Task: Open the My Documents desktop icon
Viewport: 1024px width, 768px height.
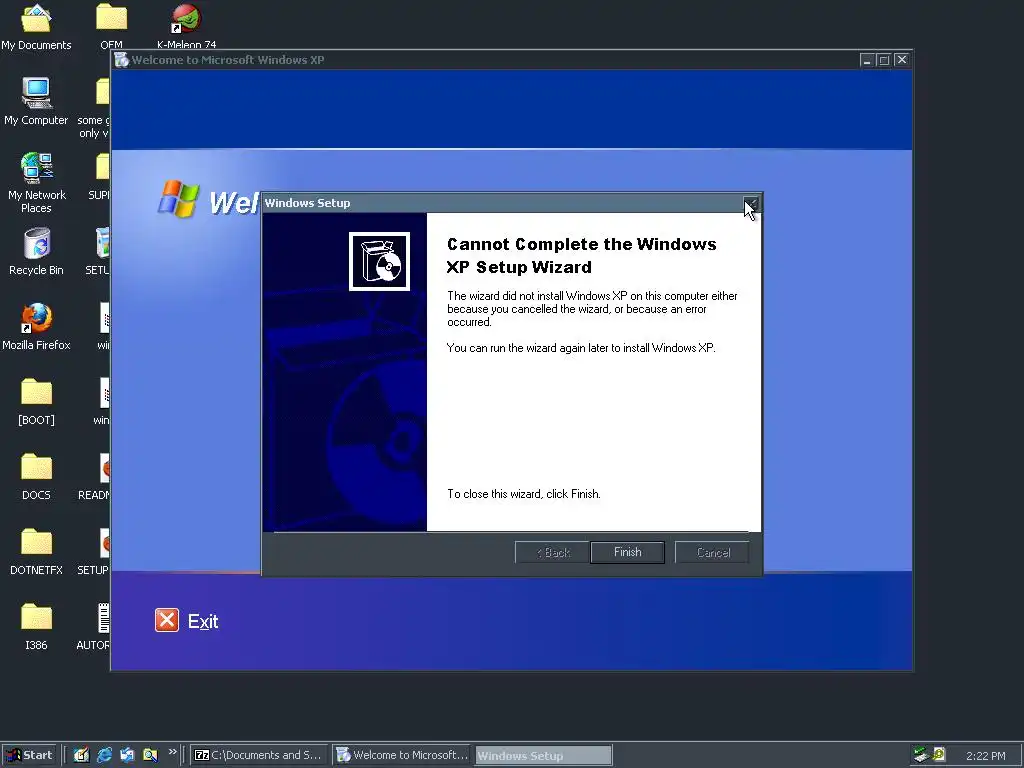Action: [x=36, y=28]
